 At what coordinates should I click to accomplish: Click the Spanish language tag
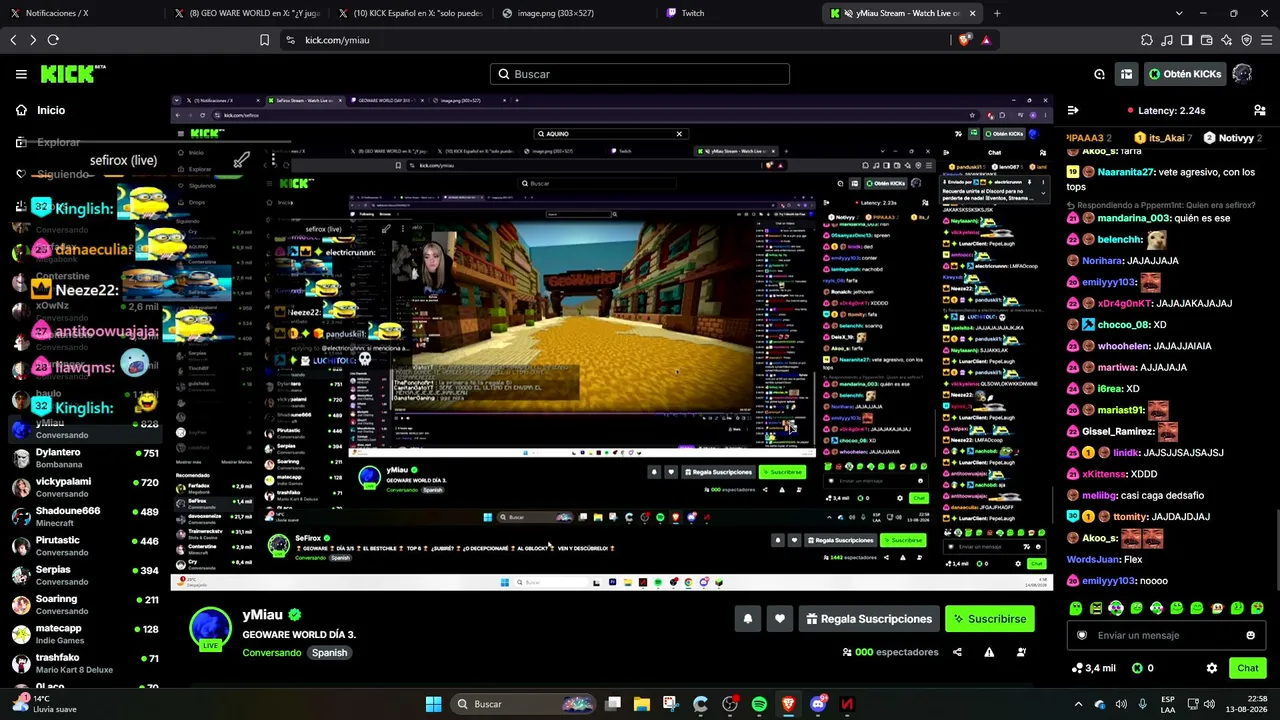329,653
